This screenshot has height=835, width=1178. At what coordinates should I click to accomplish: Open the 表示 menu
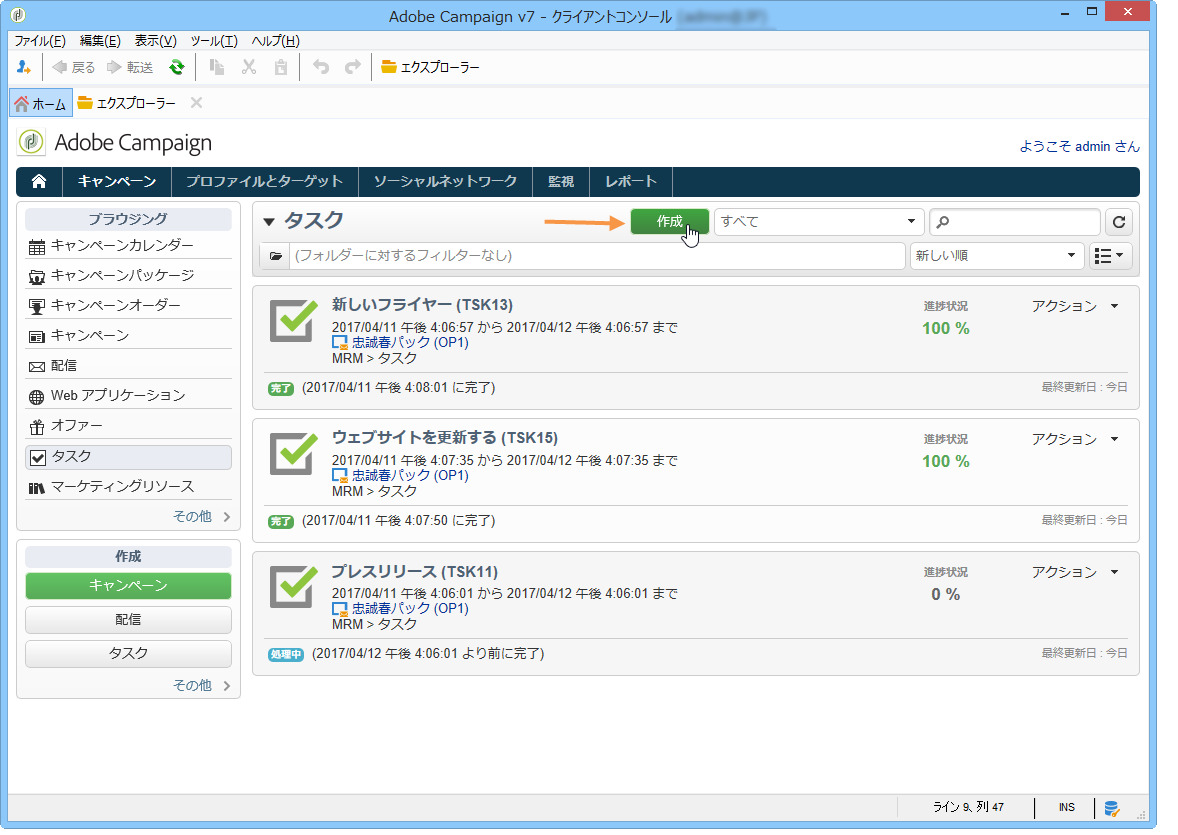tap(156, 41)
